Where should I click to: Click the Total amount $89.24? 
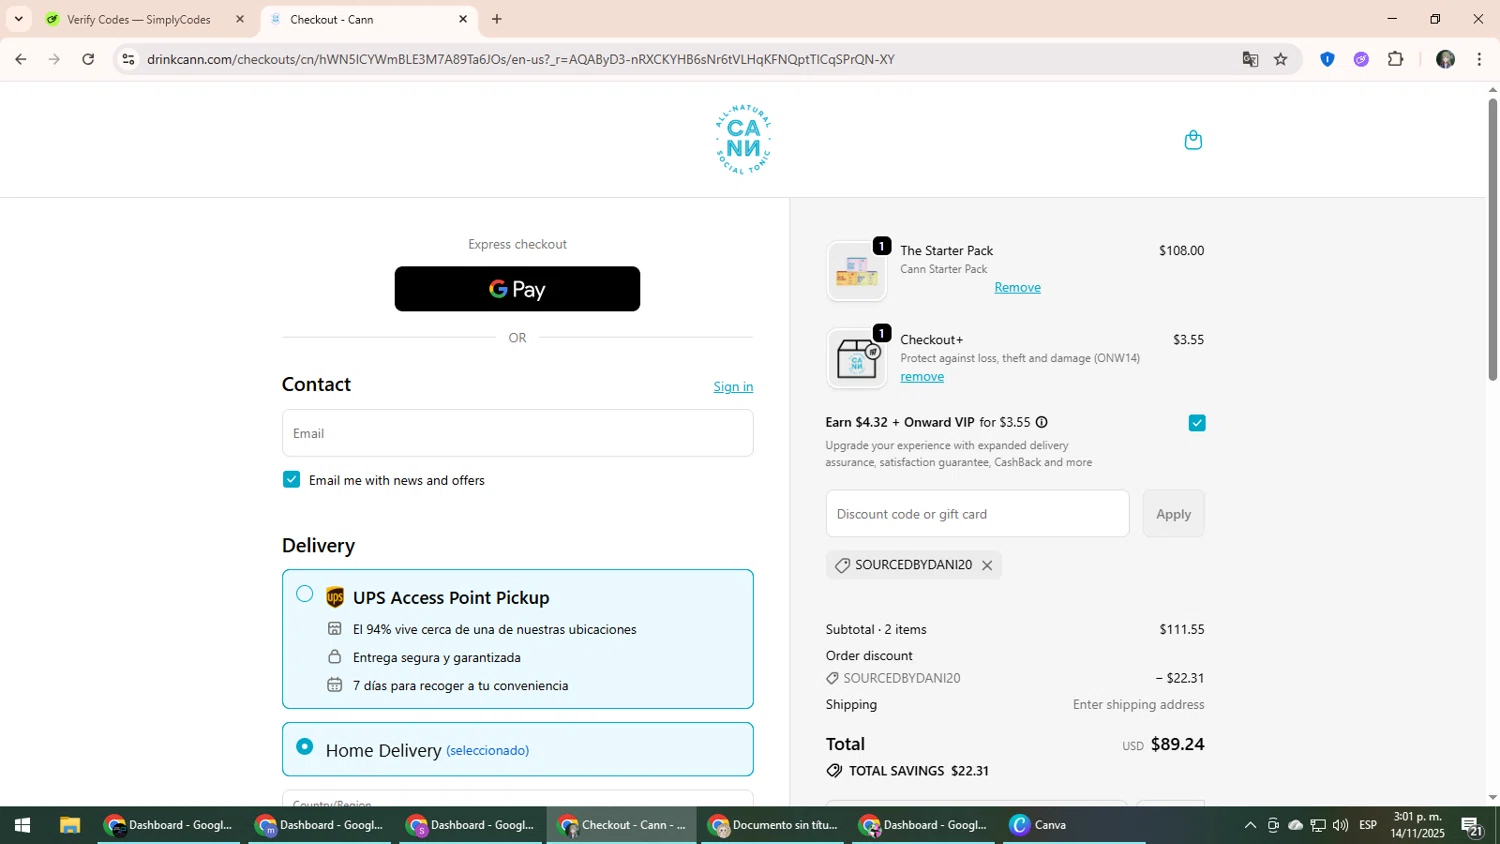pyautogui.click(x=1177, y=744)
